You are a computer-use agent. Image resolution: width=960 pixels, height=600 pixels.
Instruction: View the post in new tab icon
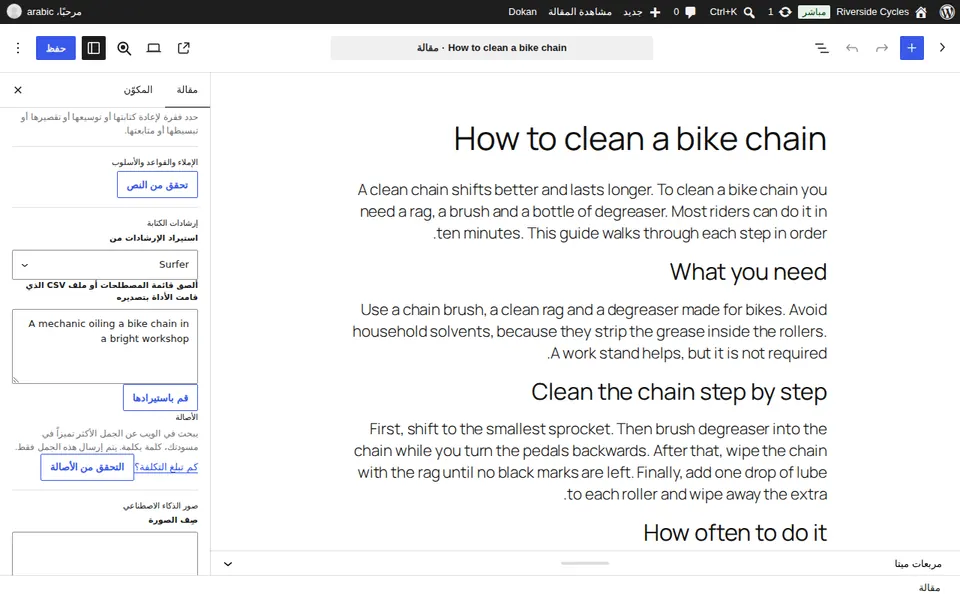click(x=184, y=48)
